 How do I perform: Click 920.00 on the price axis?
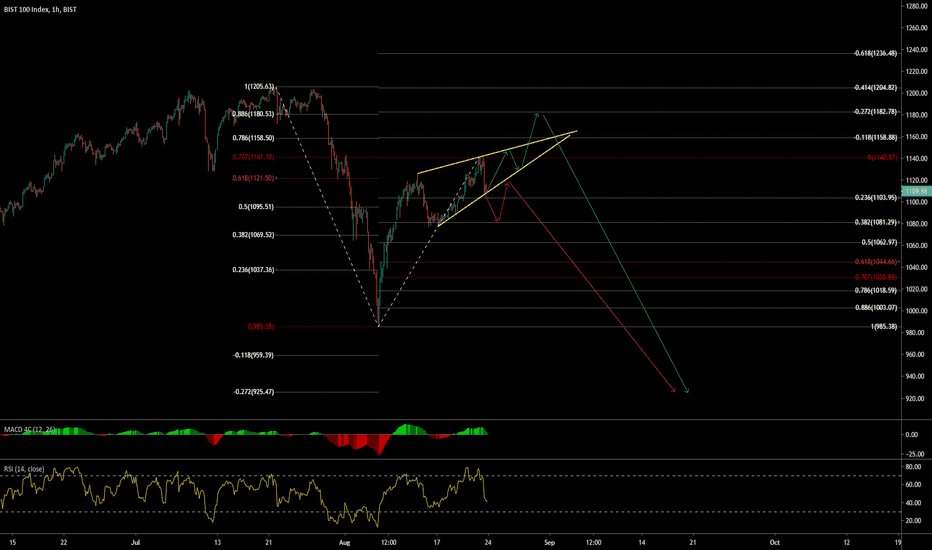click(915, 398)
